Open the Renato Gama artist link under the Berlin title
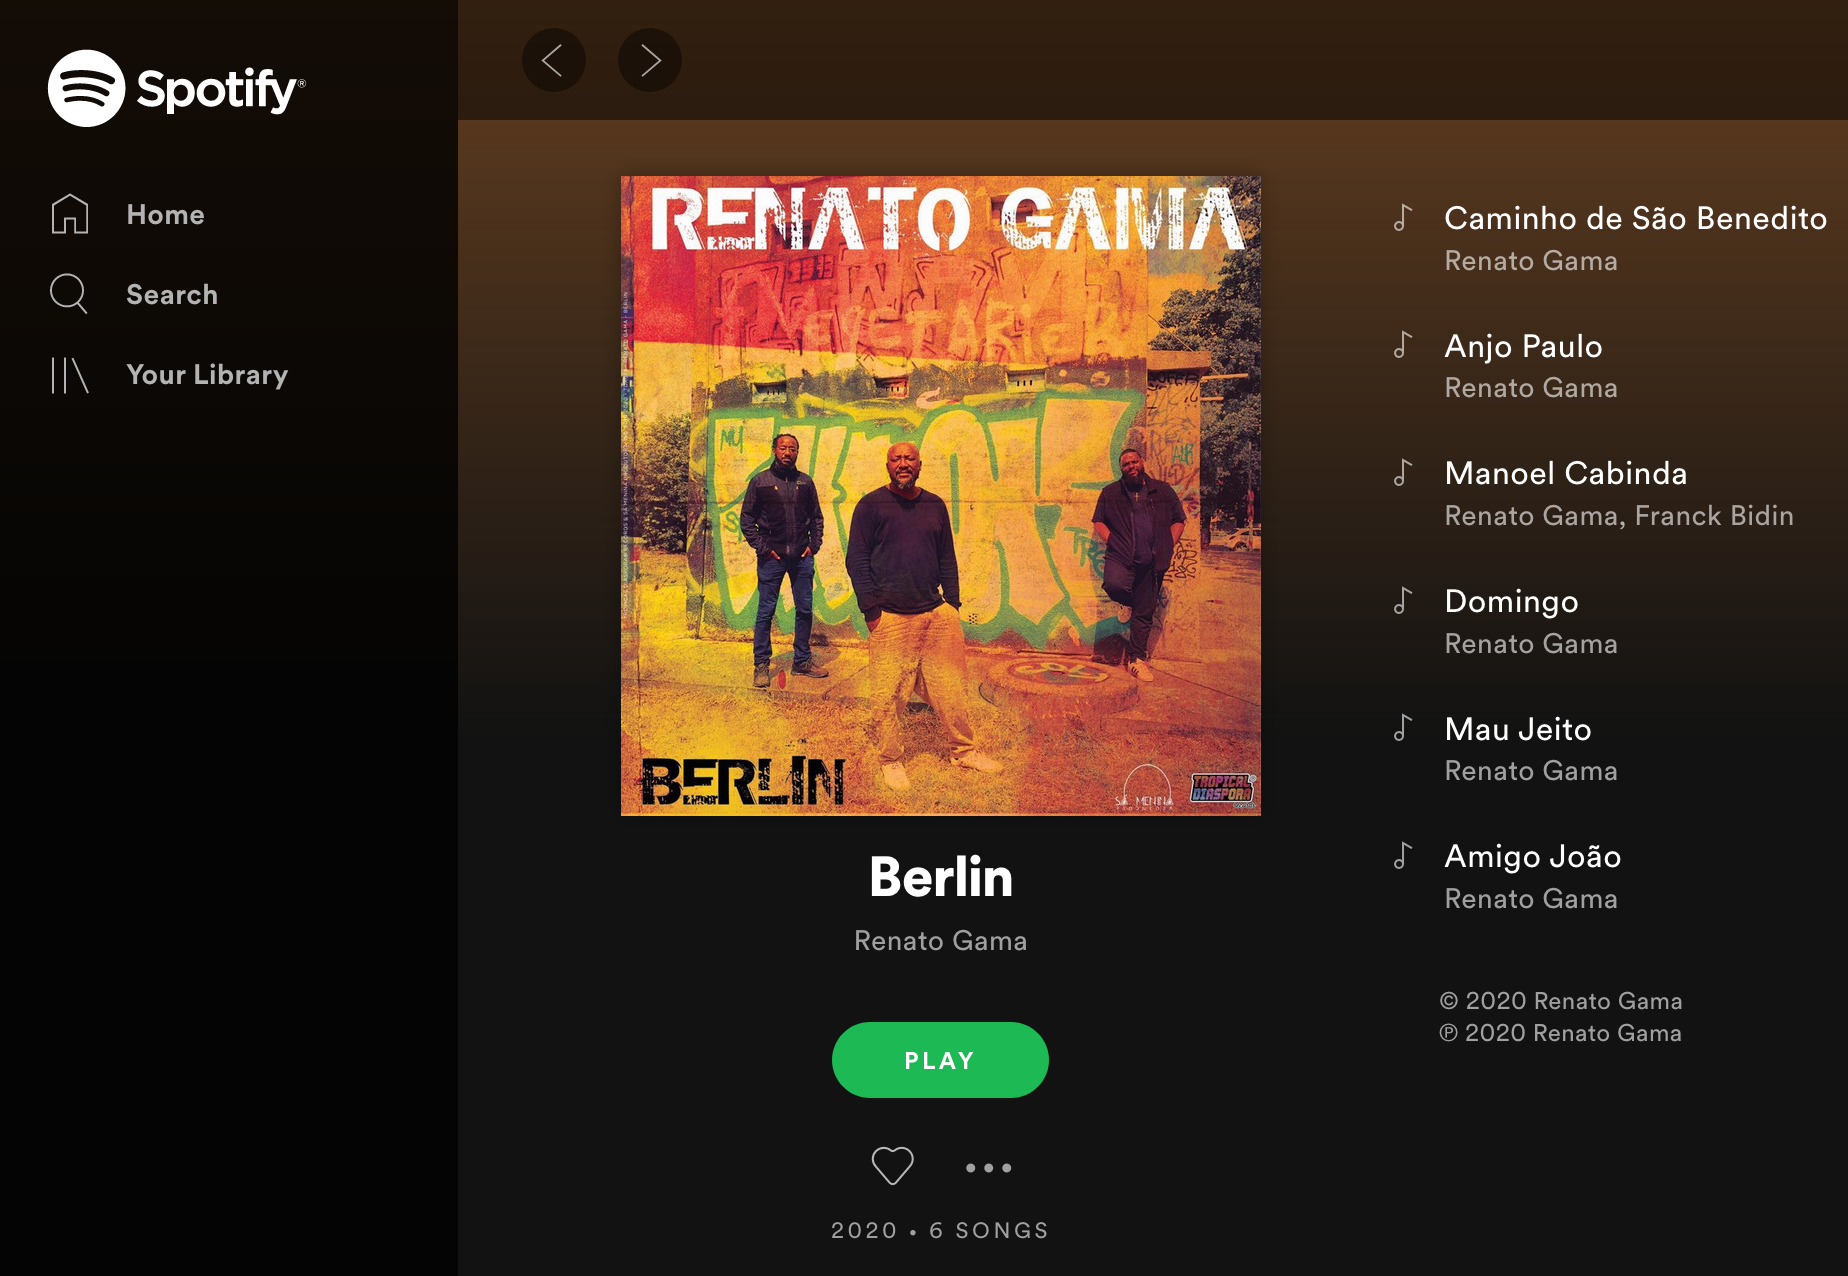 point(940,941)
